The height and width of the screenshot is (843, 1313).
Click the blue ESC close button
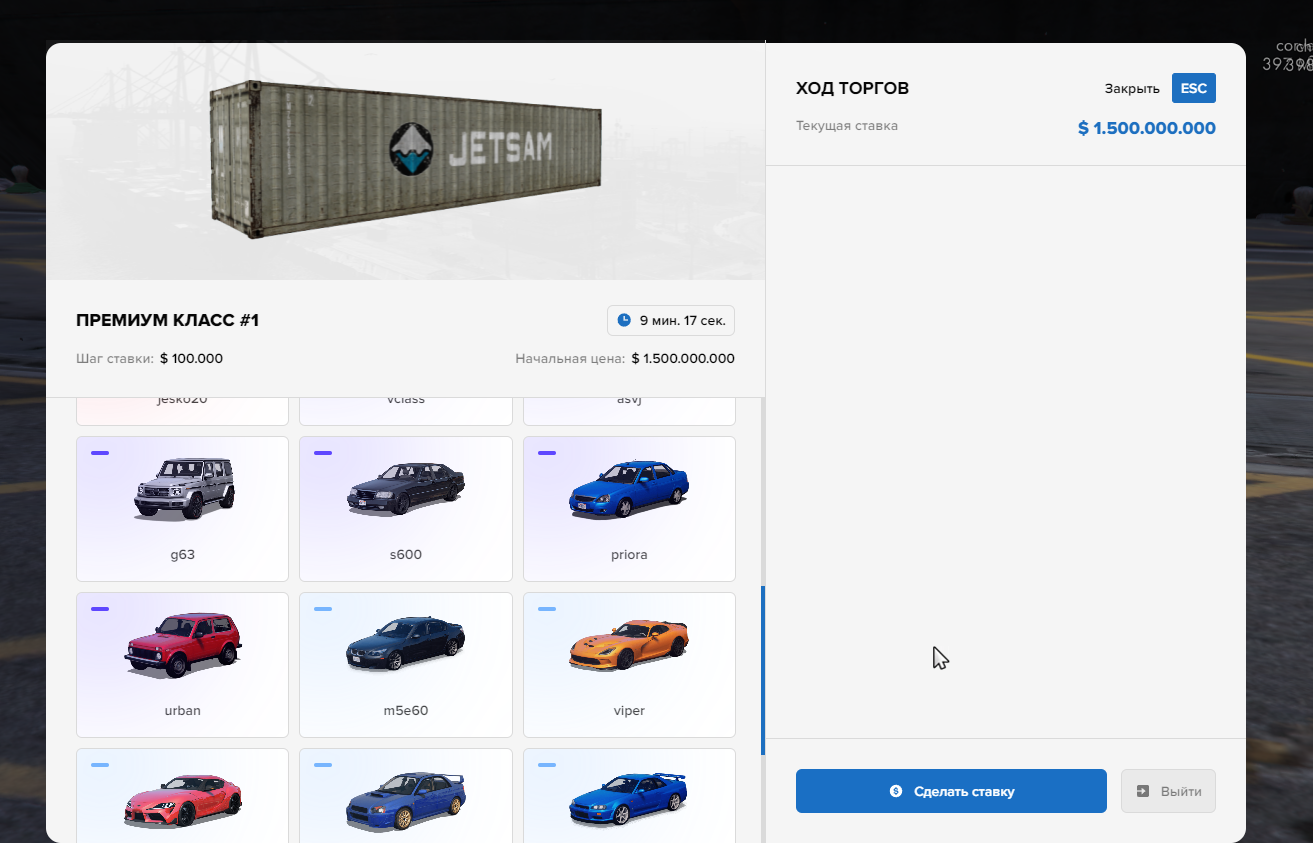(x=1193, y=88)
